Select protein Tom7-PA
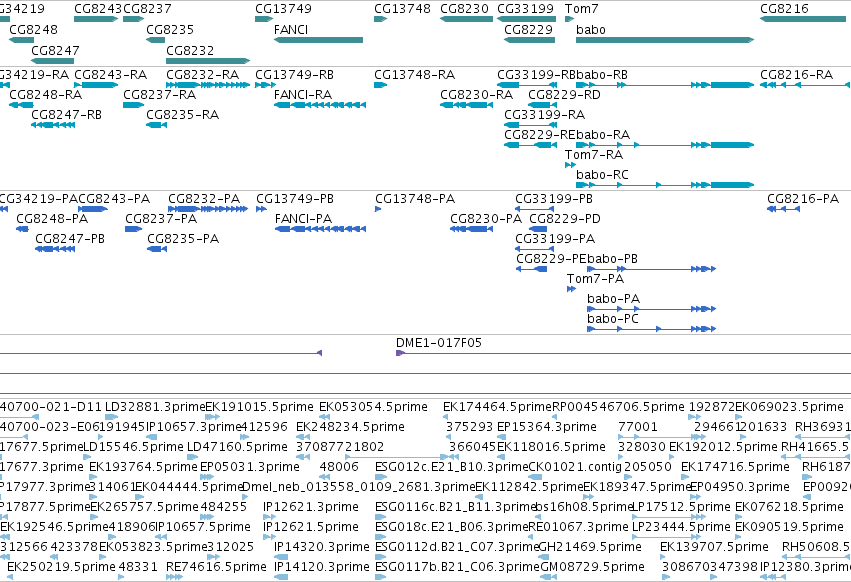The width and height of the screenshot is (851, 582). pyautogui.click(x=595, y=279)
